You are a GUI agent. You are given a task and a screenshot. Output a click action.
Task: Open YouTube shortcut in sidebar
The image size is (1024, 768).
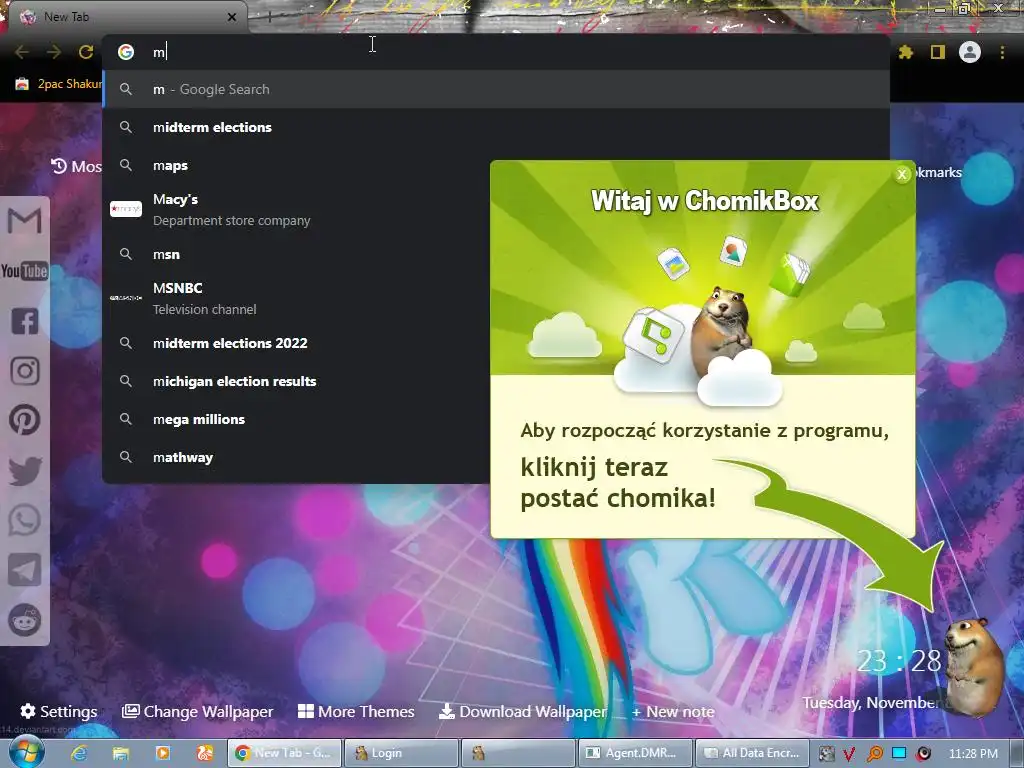[x=25, y=270]
